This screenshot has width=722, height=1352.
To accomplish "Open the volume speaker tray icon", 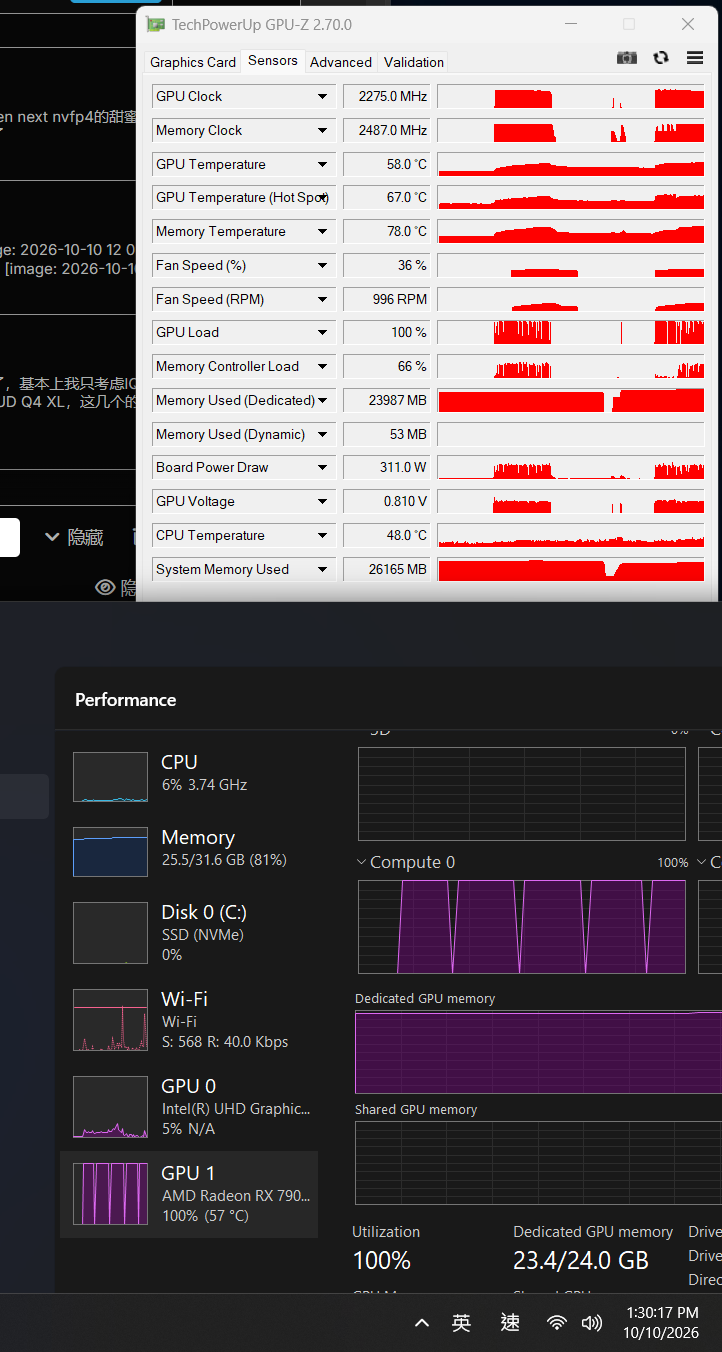I will [x=592, y=1323].
